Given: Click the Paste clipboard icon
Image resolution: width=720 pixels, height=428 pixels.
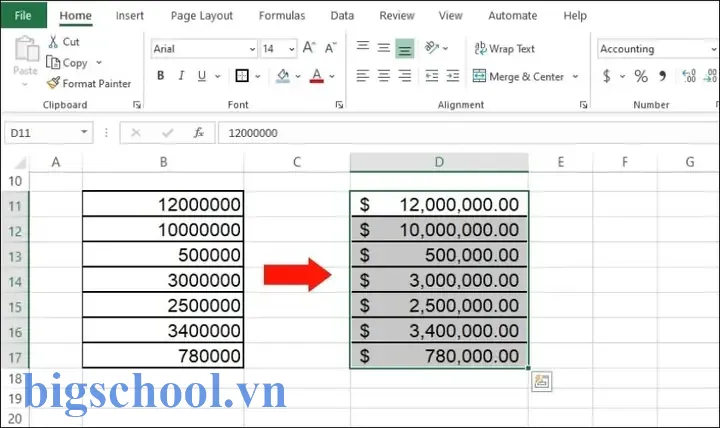Looking at the screenshot, I should [x=26, y=49].
